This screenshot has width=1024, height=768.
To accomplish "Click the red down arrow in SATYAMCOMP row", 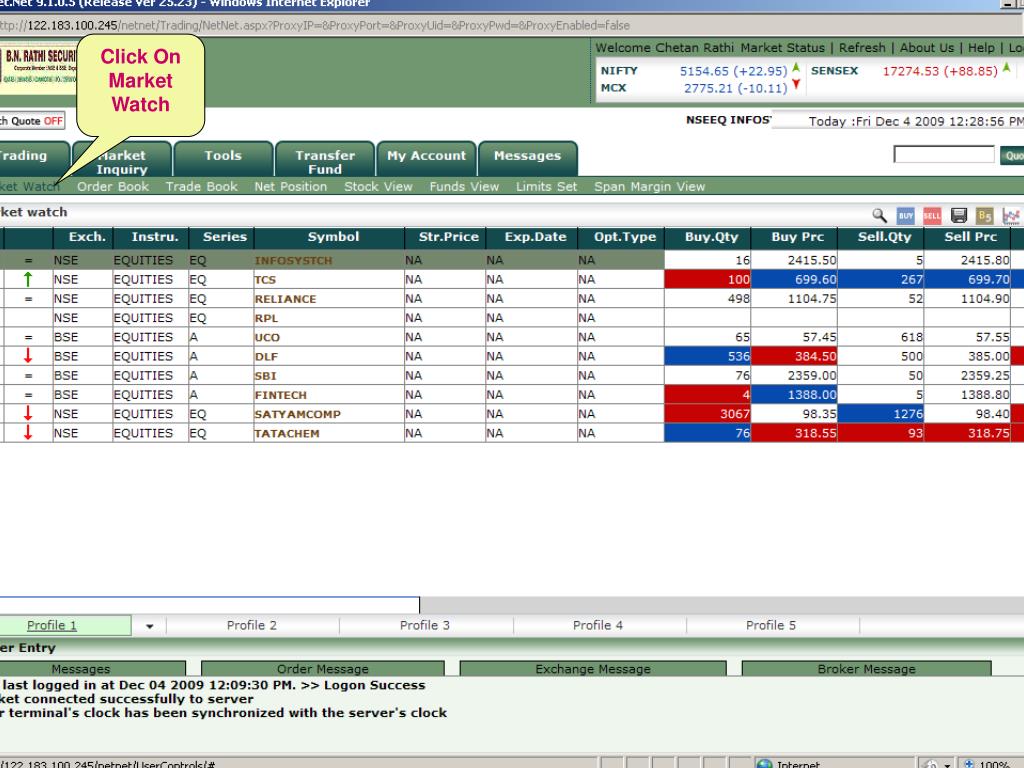I will (x=27, y=413).
